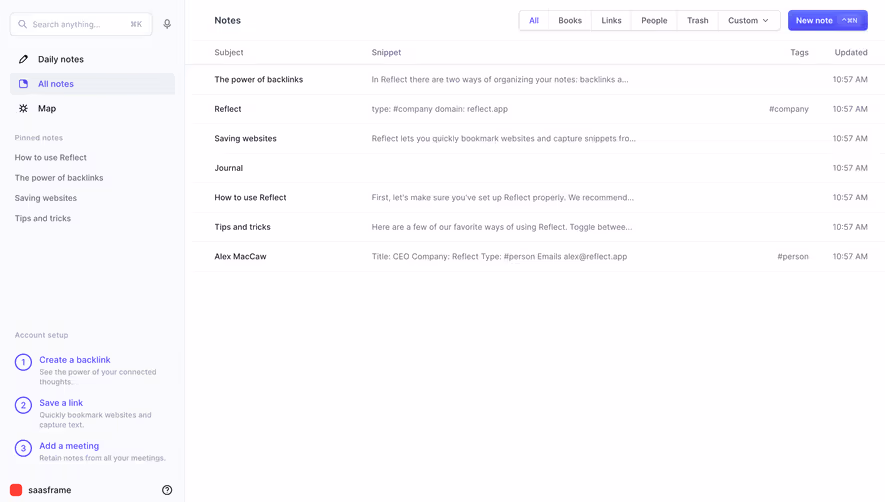Click the #person tag
Image resolution: width=885 pixels, height=502 pixels.
point(792,256)
